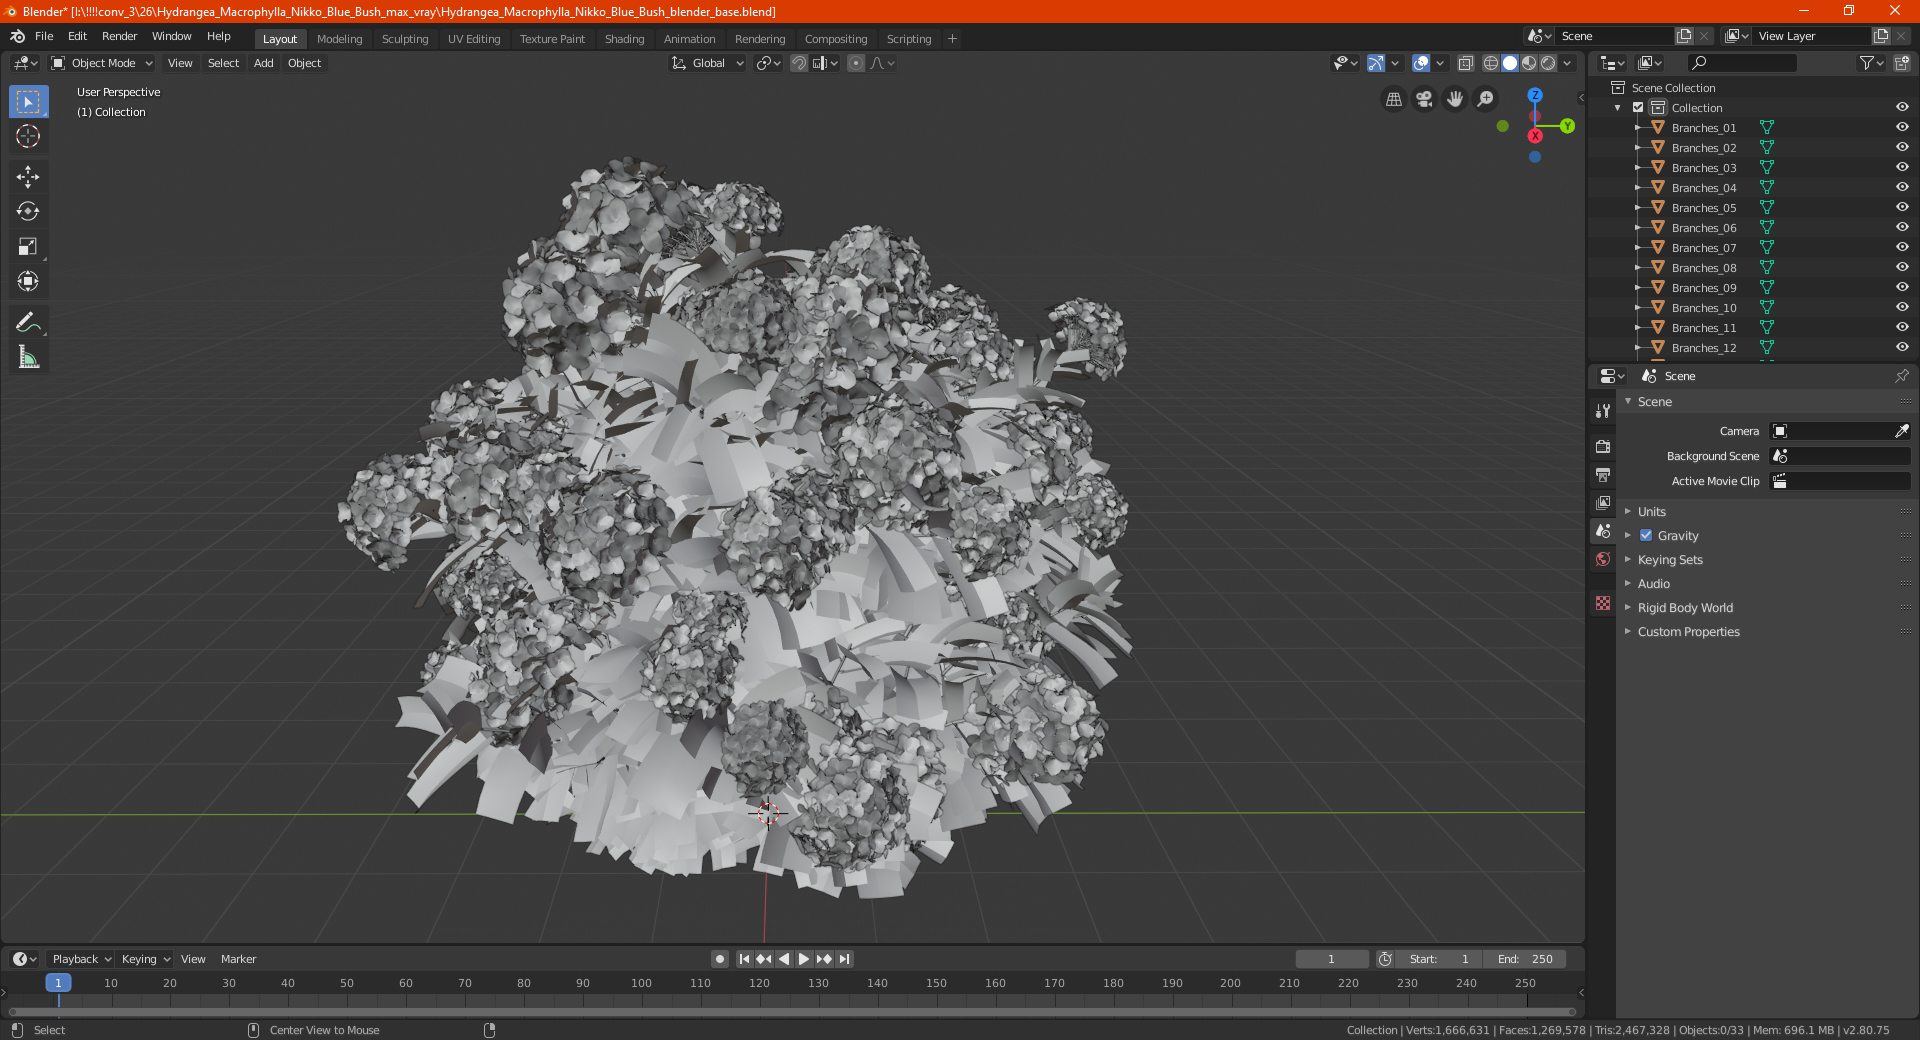
Task: Hide Branches_01 in viewport
Action: 1902,127
